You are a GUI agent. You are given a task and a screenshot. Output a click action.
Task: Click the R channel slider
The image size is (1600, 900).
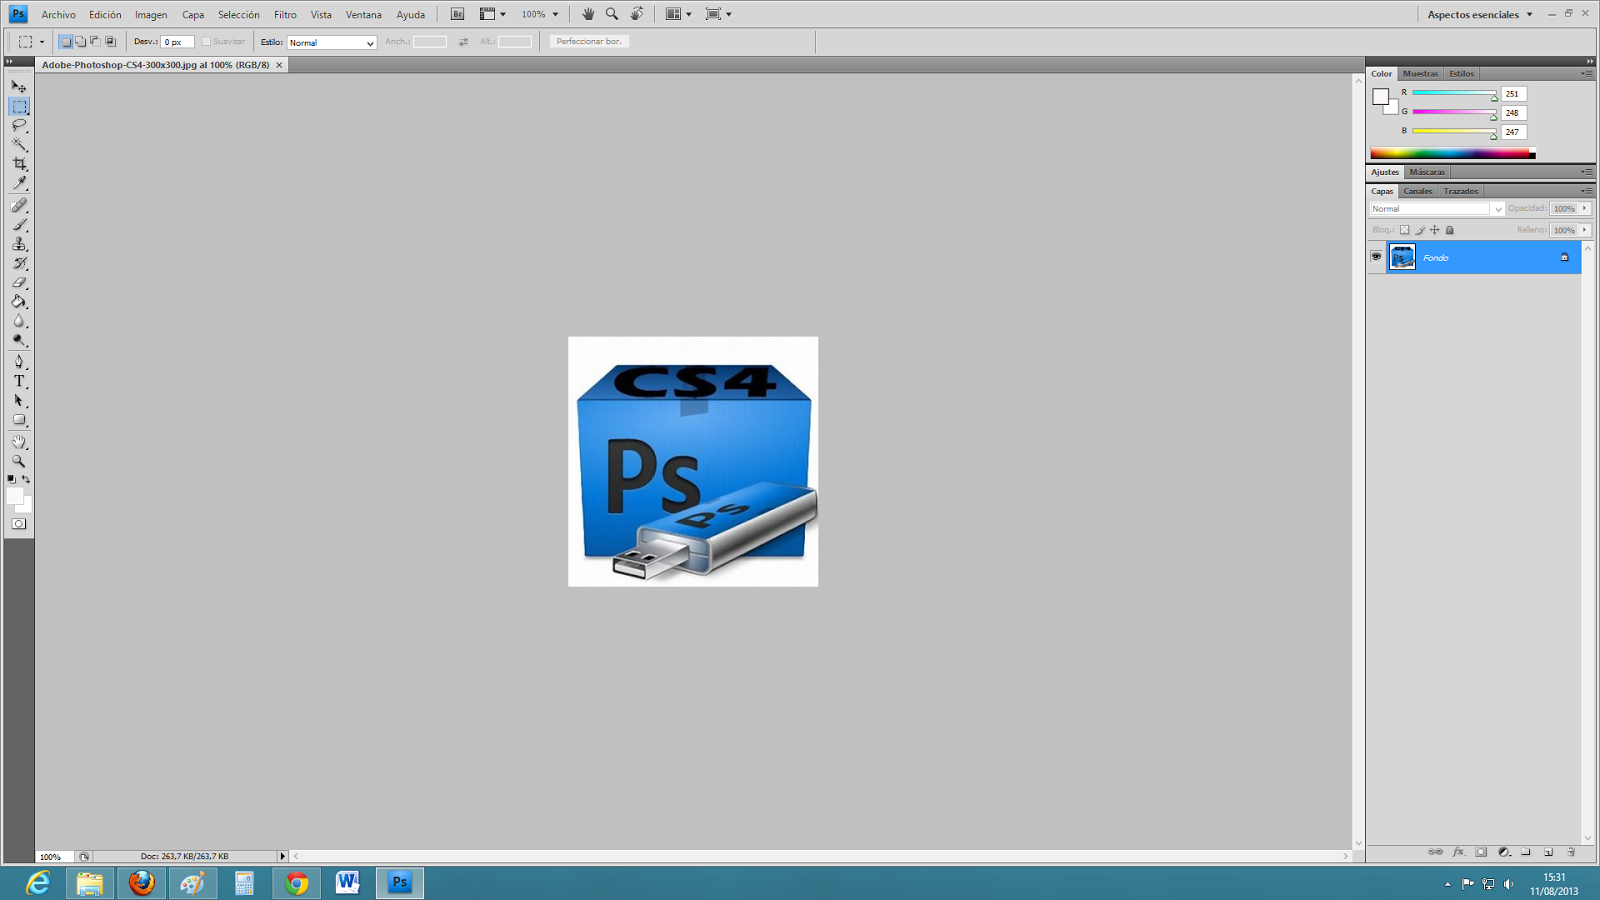pos(1455,93)
